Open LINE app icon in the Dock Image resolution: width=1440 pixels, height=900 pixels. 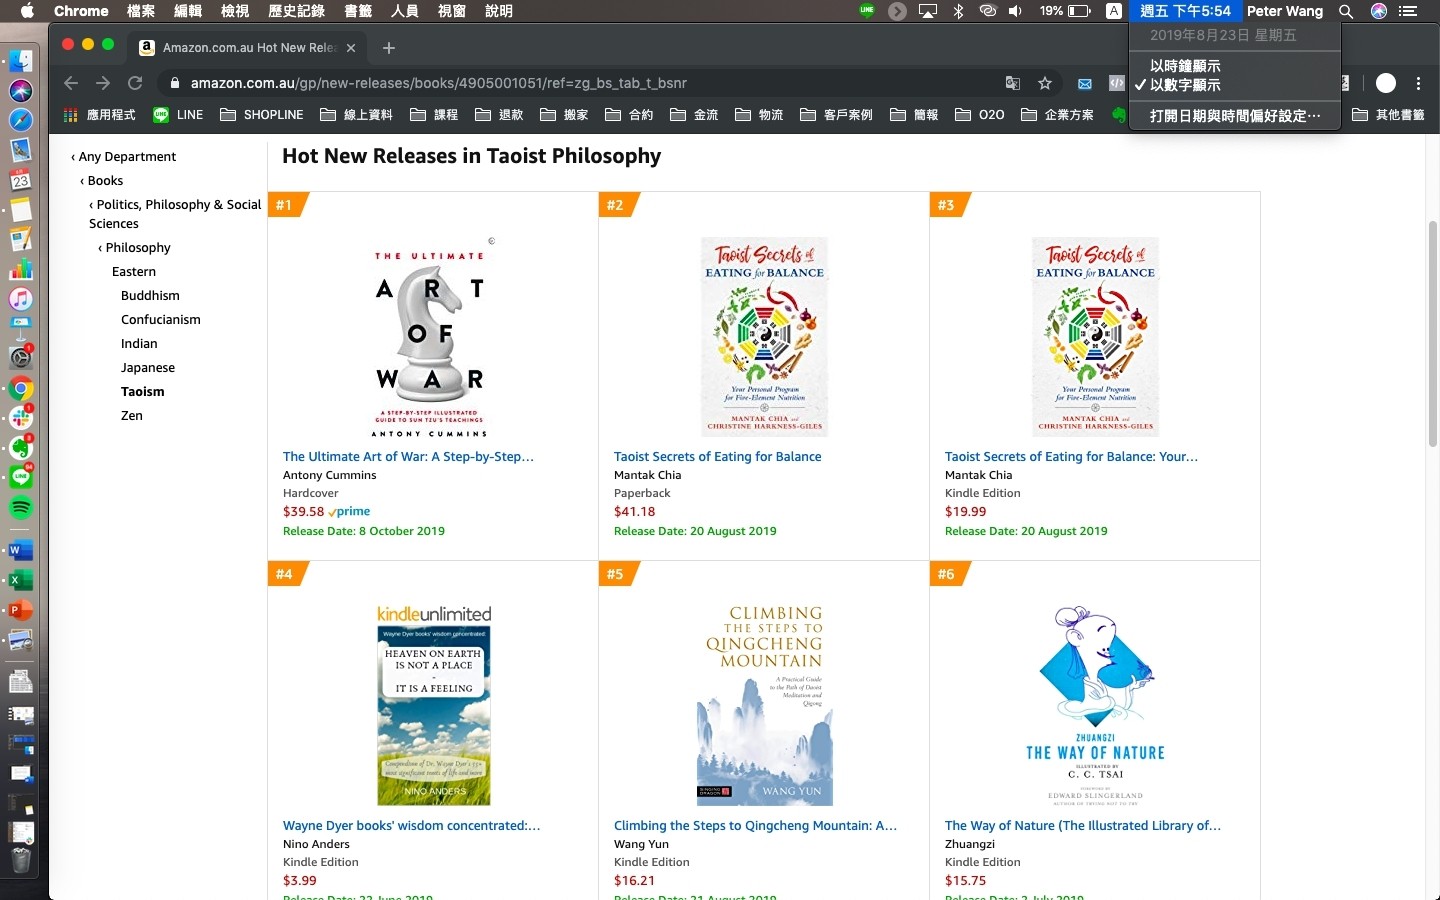point(21,478)
